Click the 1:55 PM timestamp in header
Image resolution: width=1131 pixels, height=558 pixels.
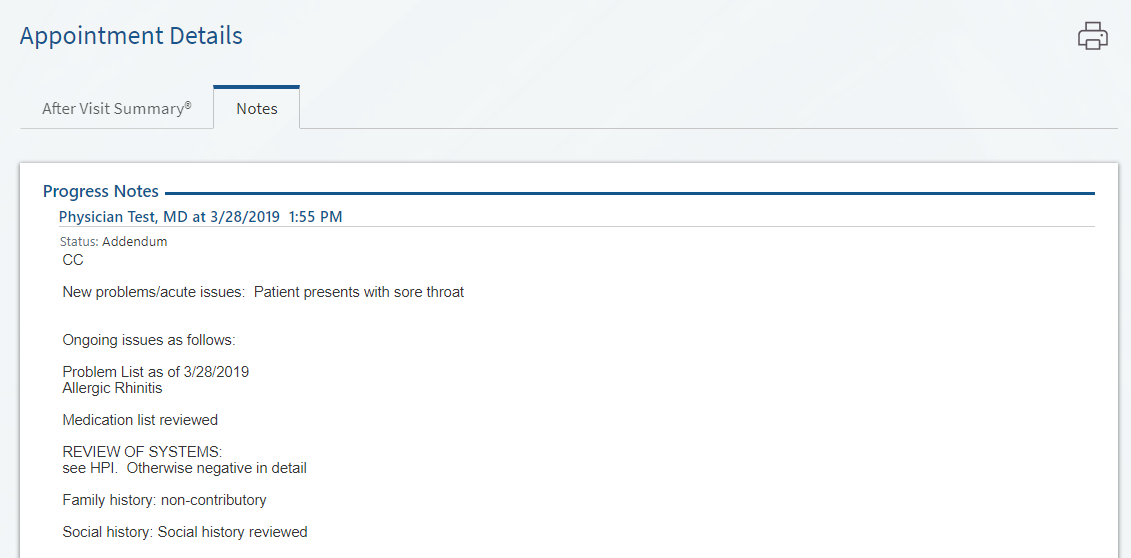click(x=315, y=217)
